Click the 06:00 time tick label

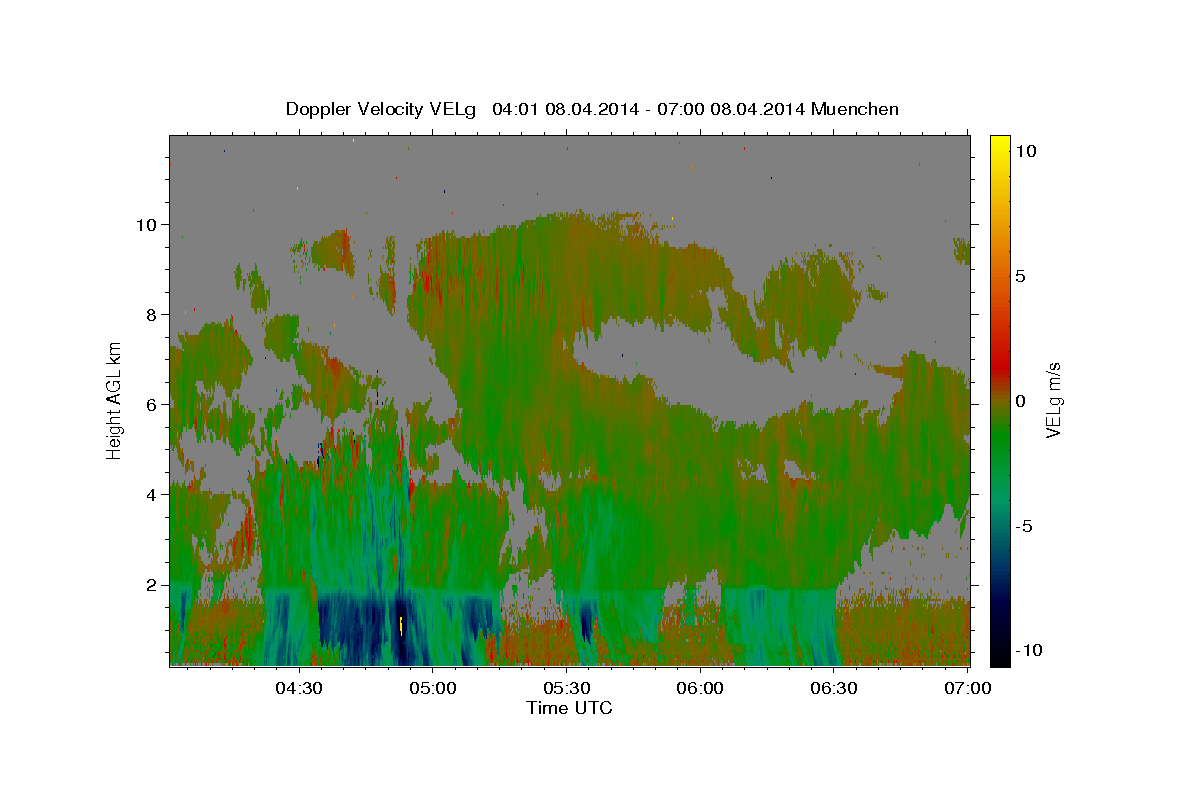coord(700,688)
